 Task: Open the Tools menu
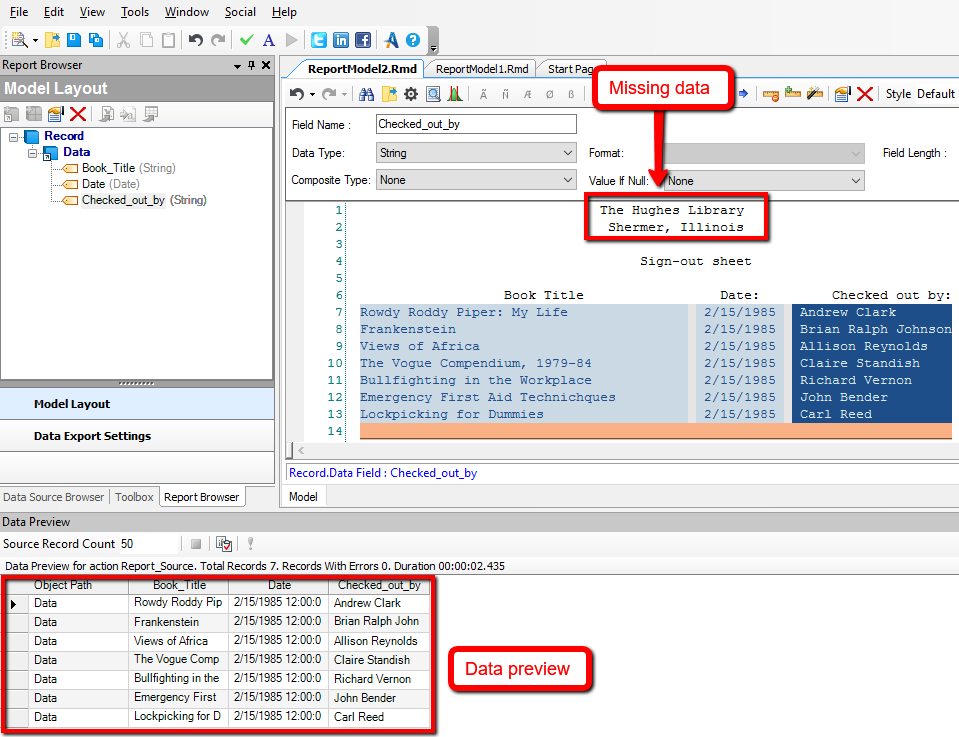tap(134, 12)
